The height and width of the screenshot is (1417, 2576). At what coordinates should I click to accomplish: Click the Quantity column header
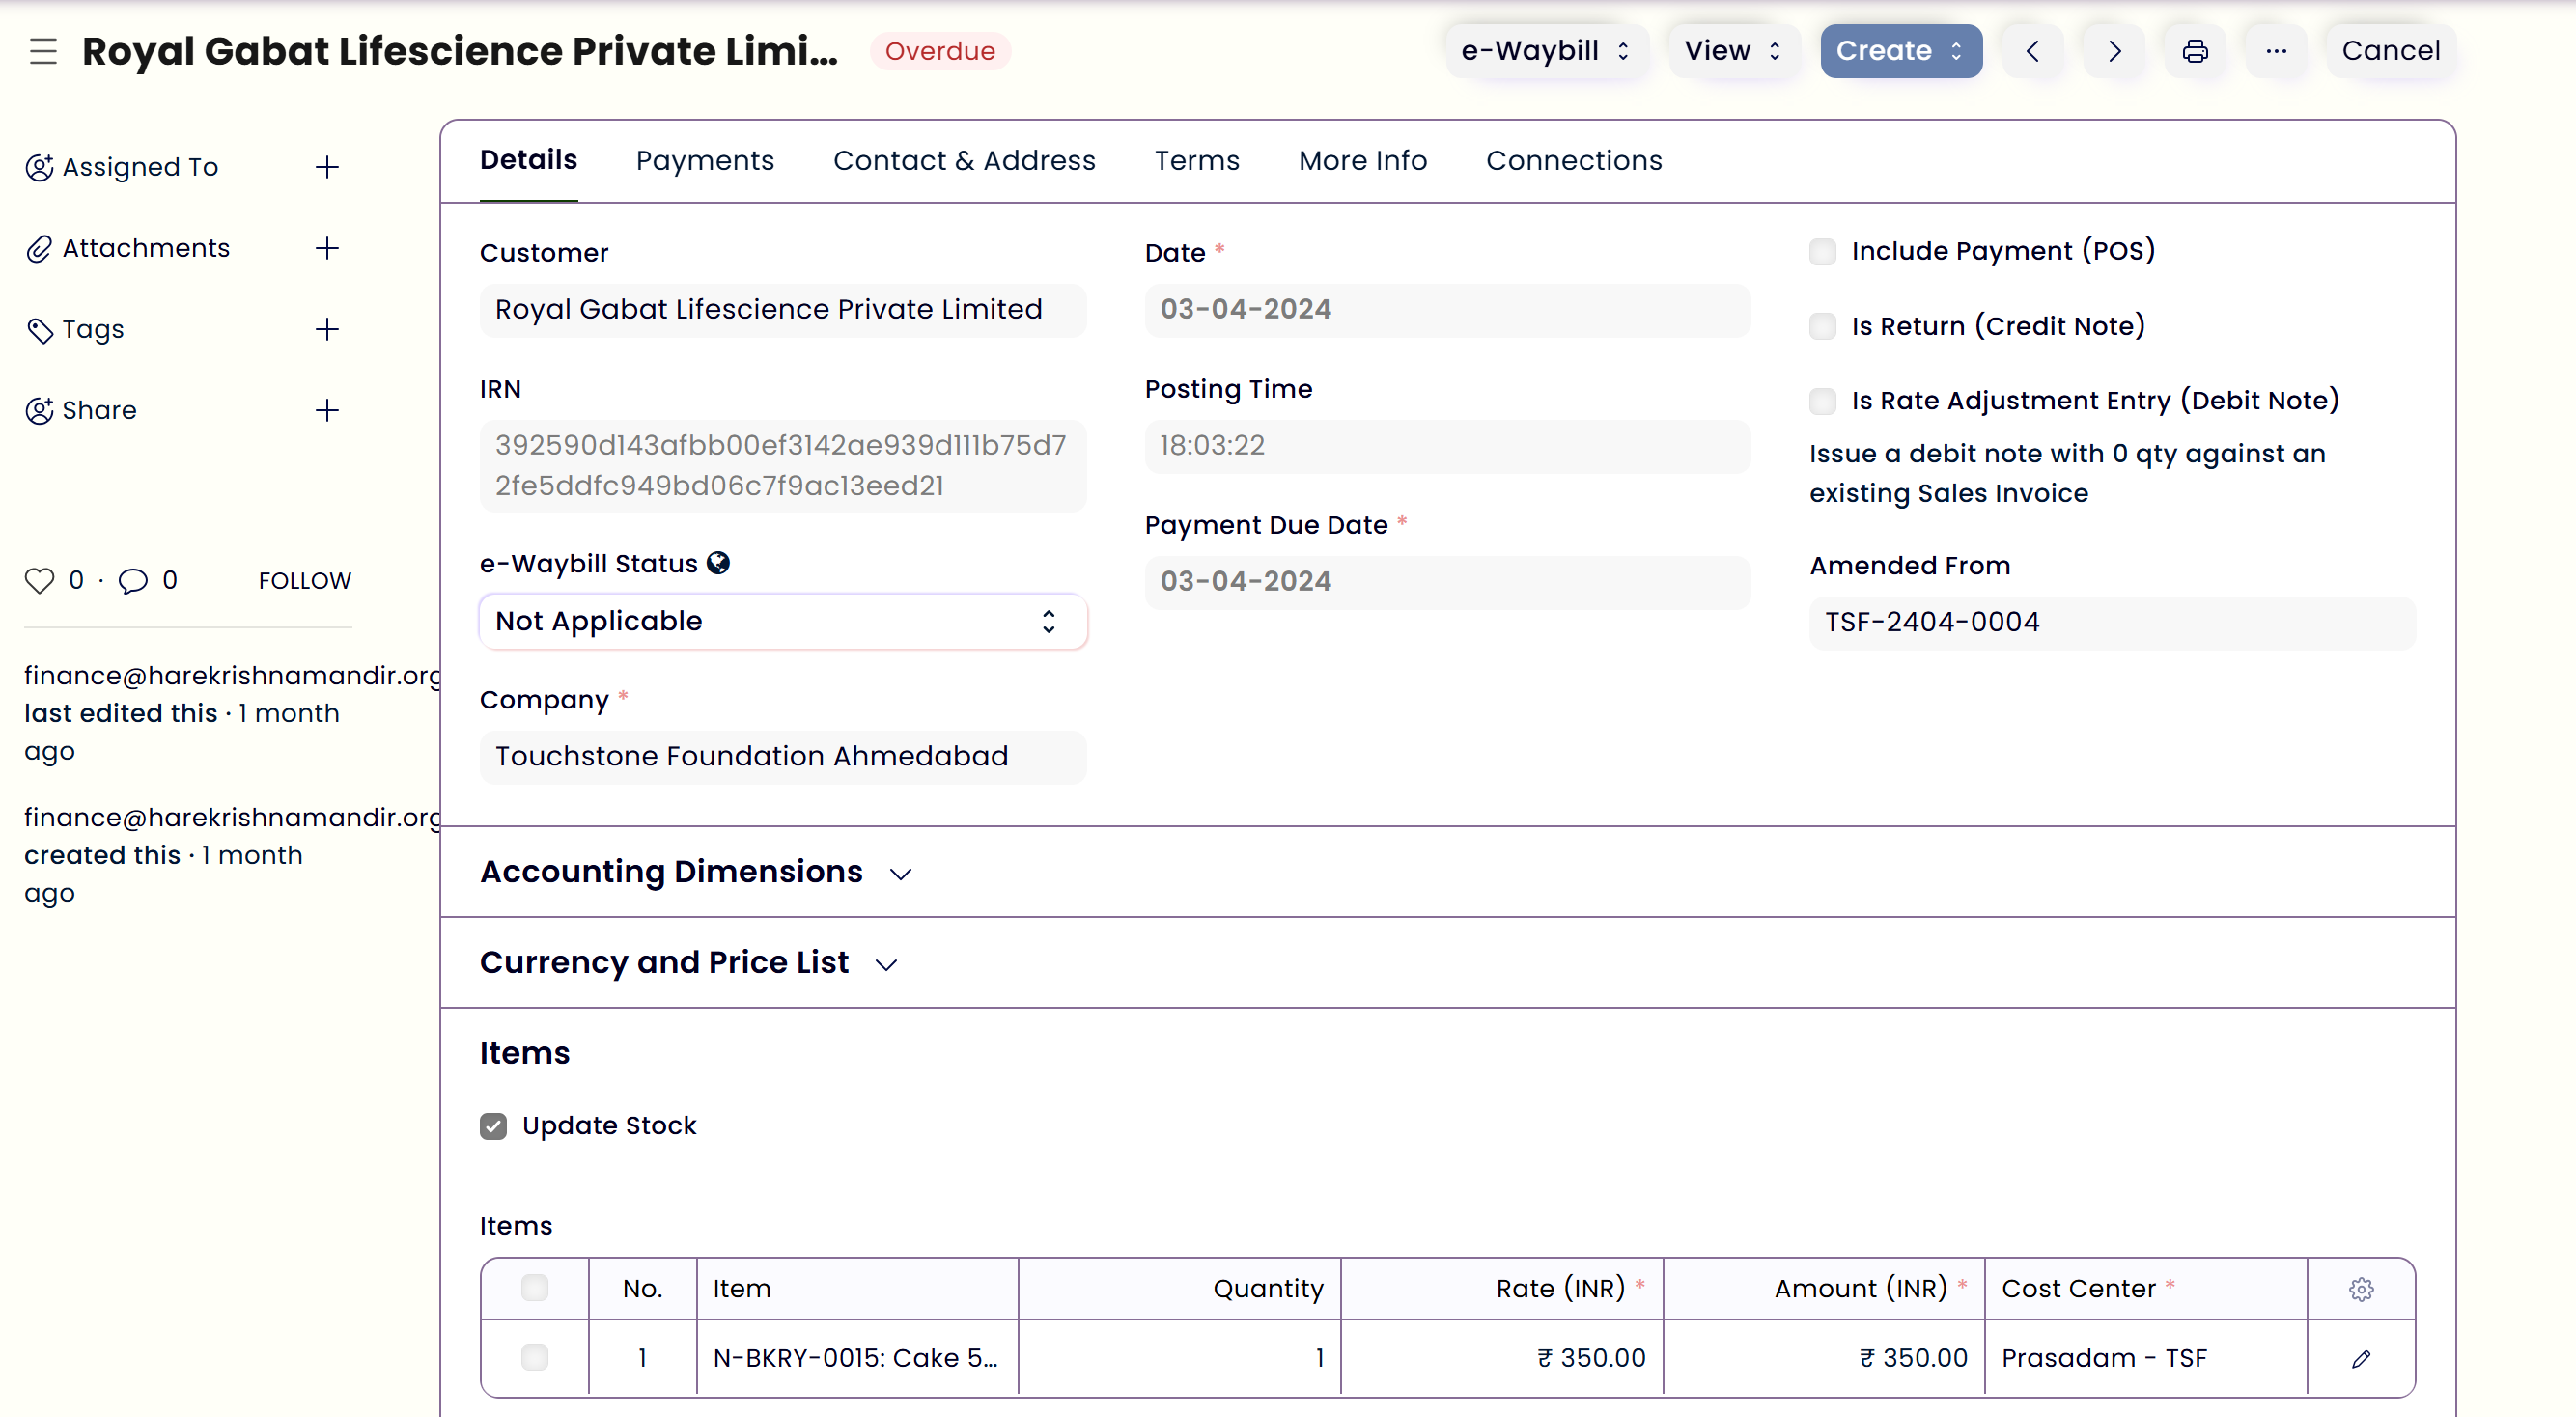click(1179, 1289)
